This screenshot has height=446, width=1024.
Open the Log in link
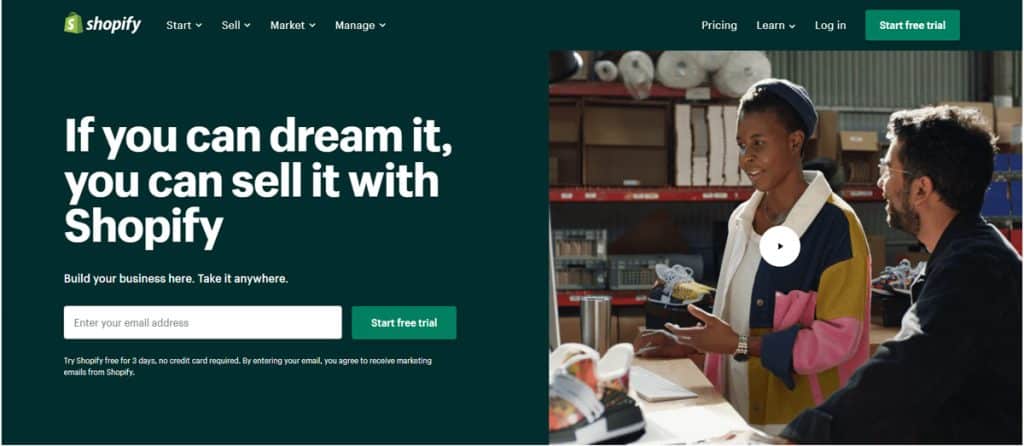point(830,25)
